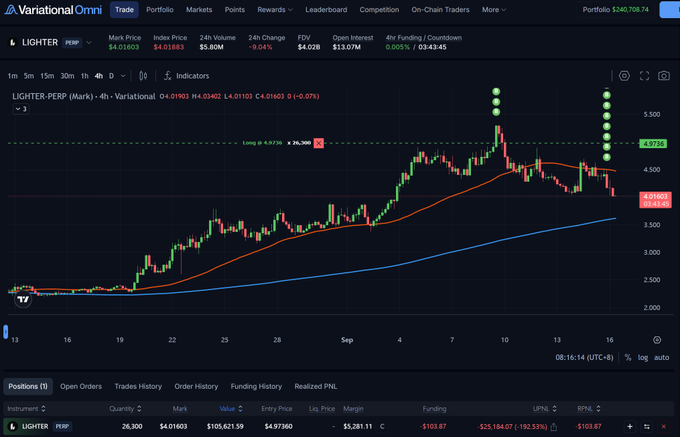Click the chart time 08:16:14 (UTC+8)
Image resolution: width=680 pixels, height=437 pixels.
585,358
